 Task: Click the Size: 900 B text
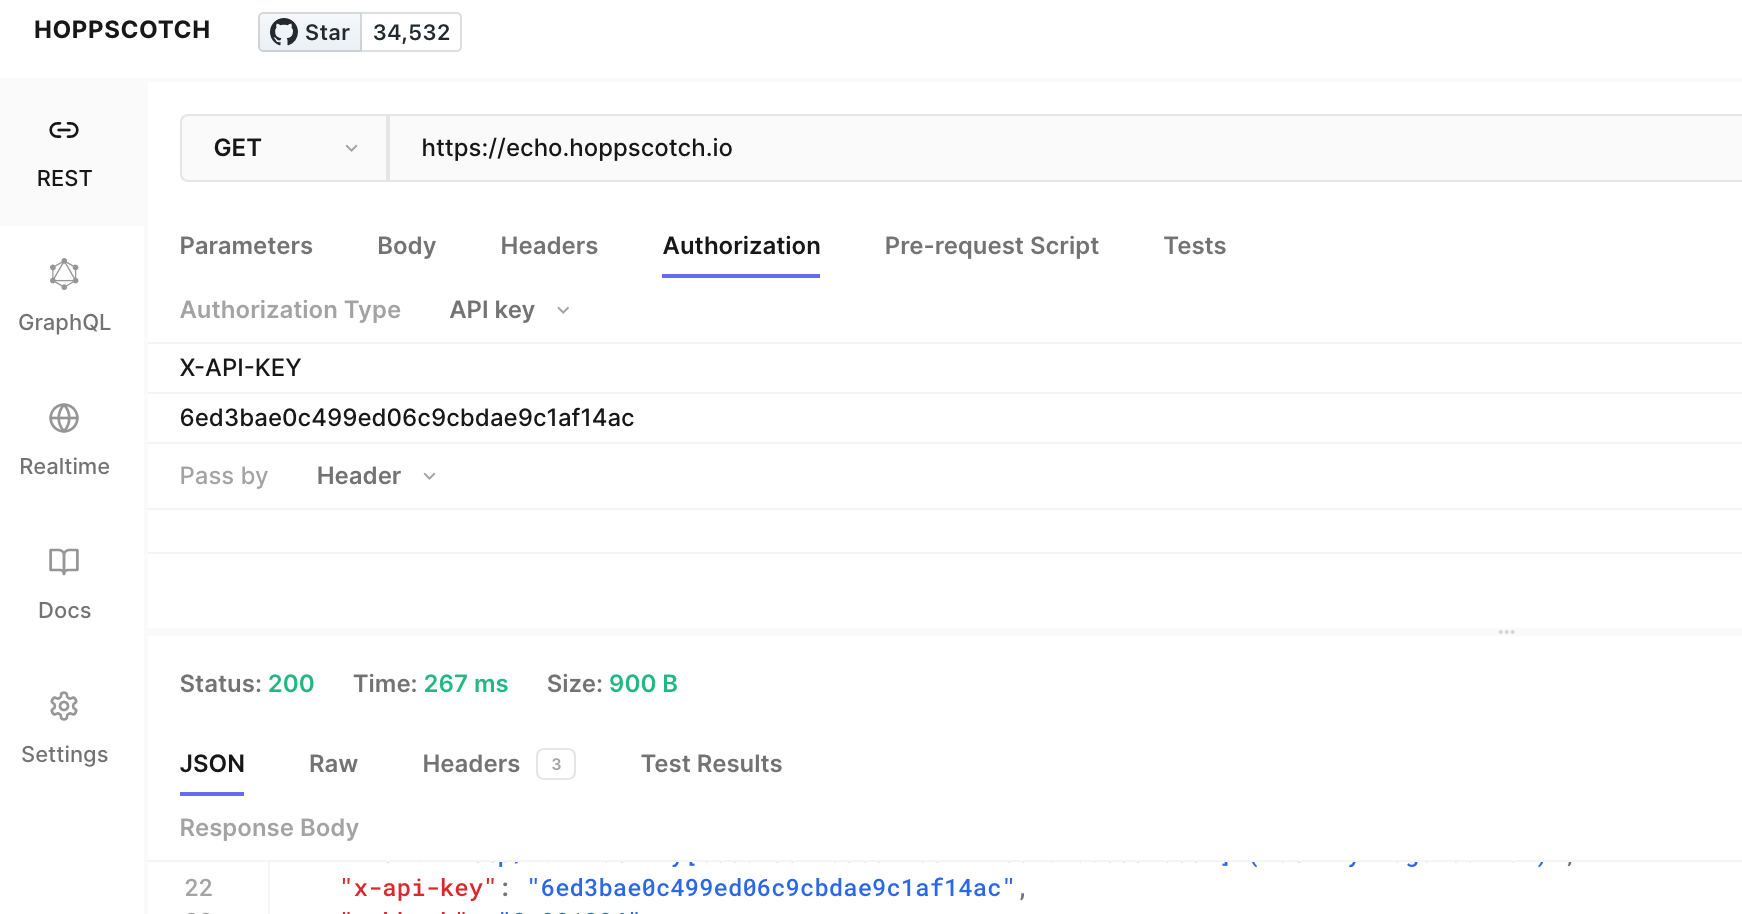pyautogui.click(x=612, y=684)
